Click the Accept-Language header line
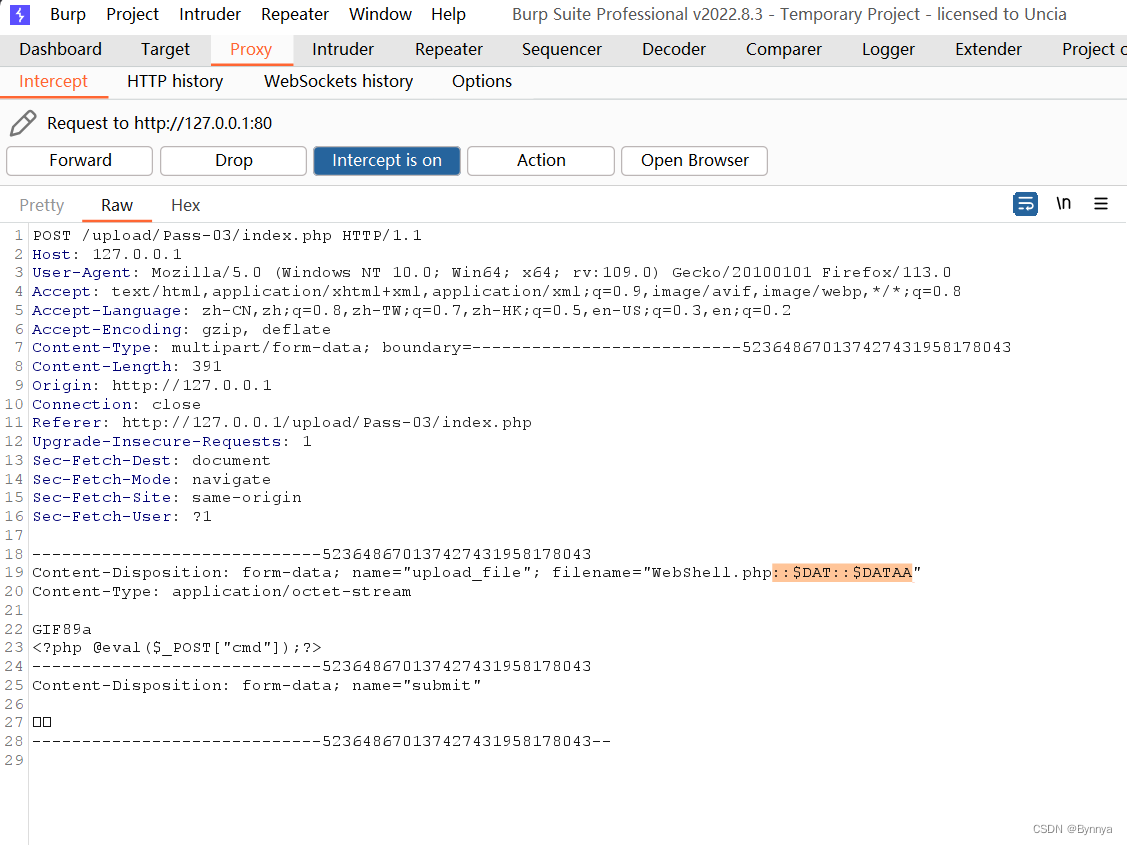Image resolution: width=1127 pixels, height=845 pixels. [x=411, y=310]
